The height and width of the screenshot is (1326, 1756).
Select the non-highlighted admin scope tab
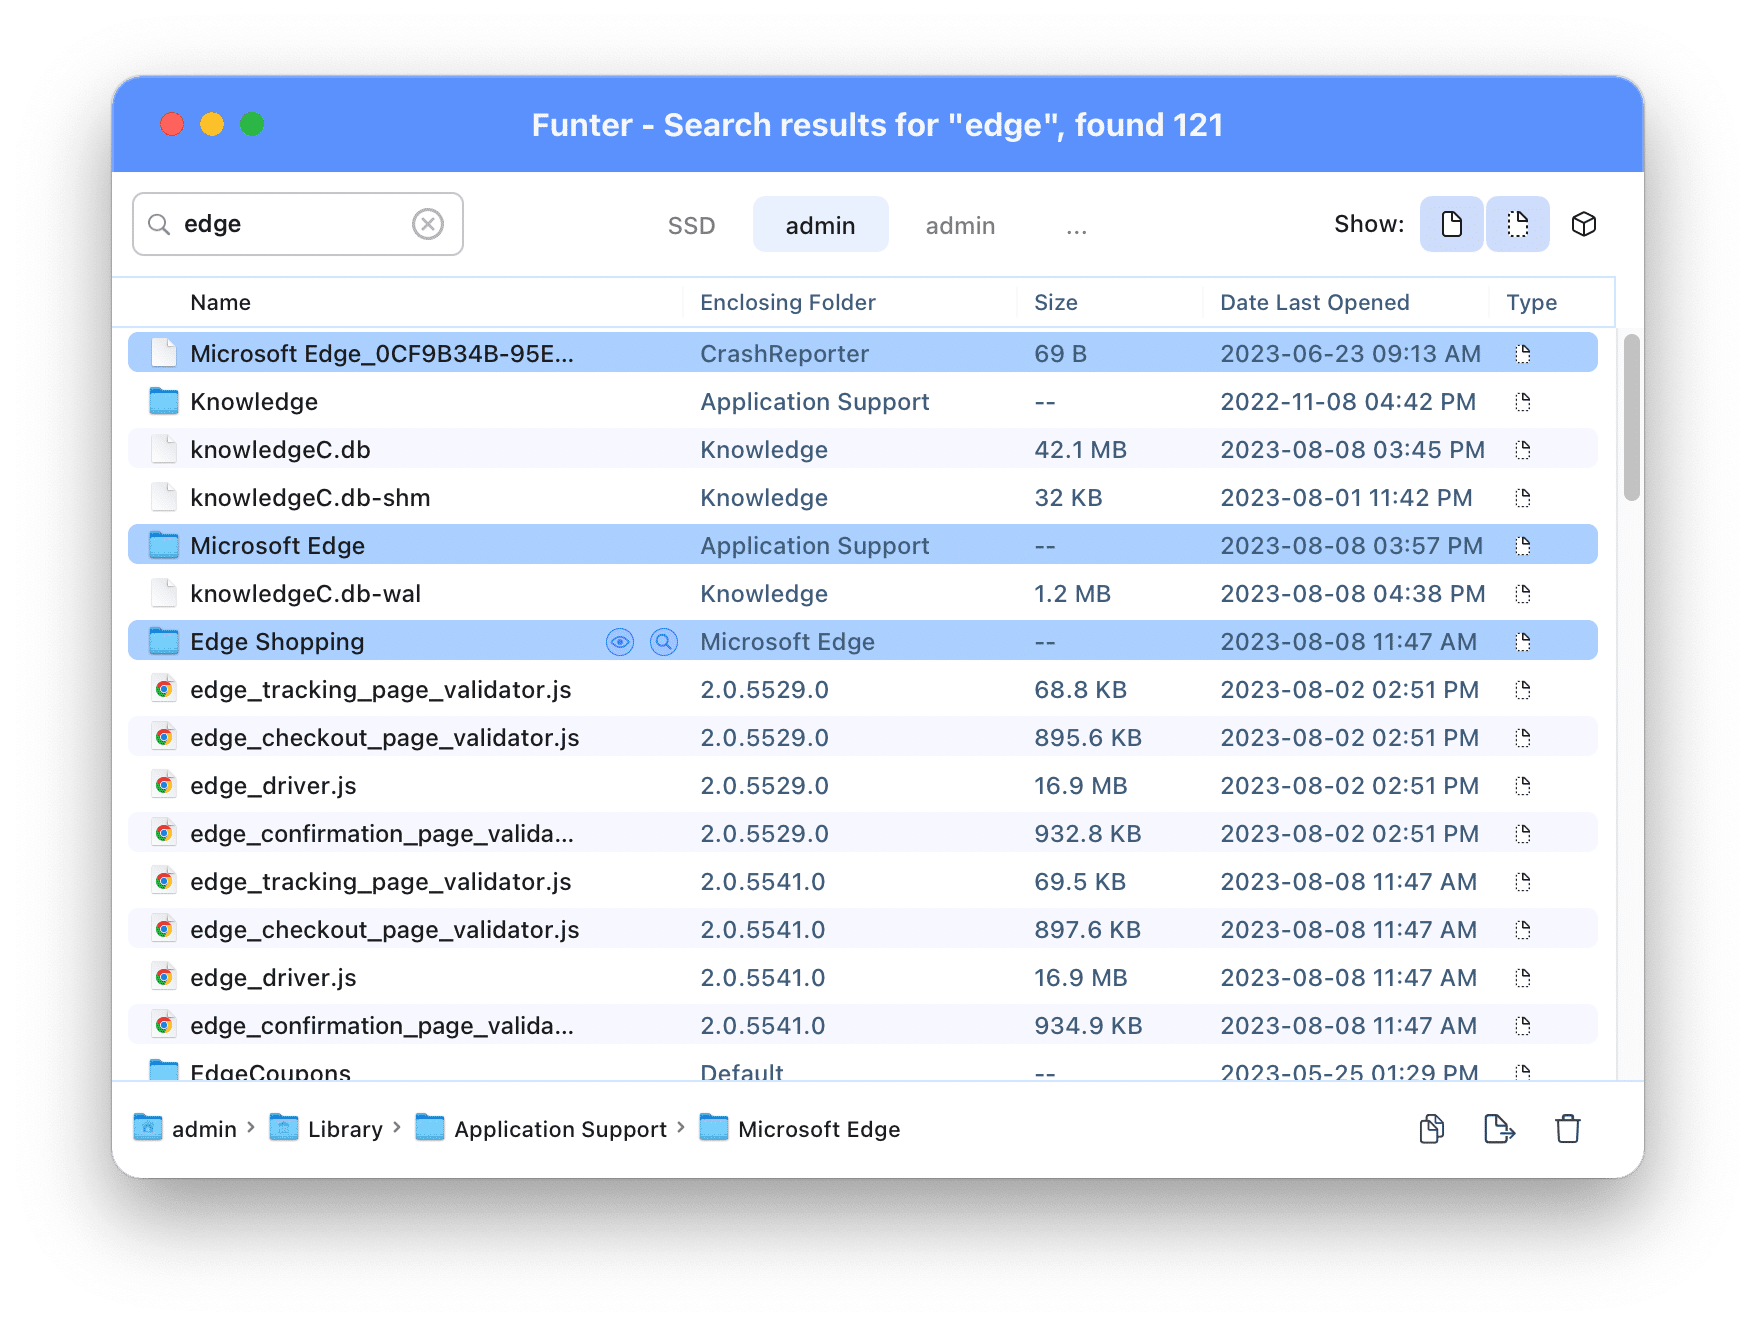[x=960, y=226]
